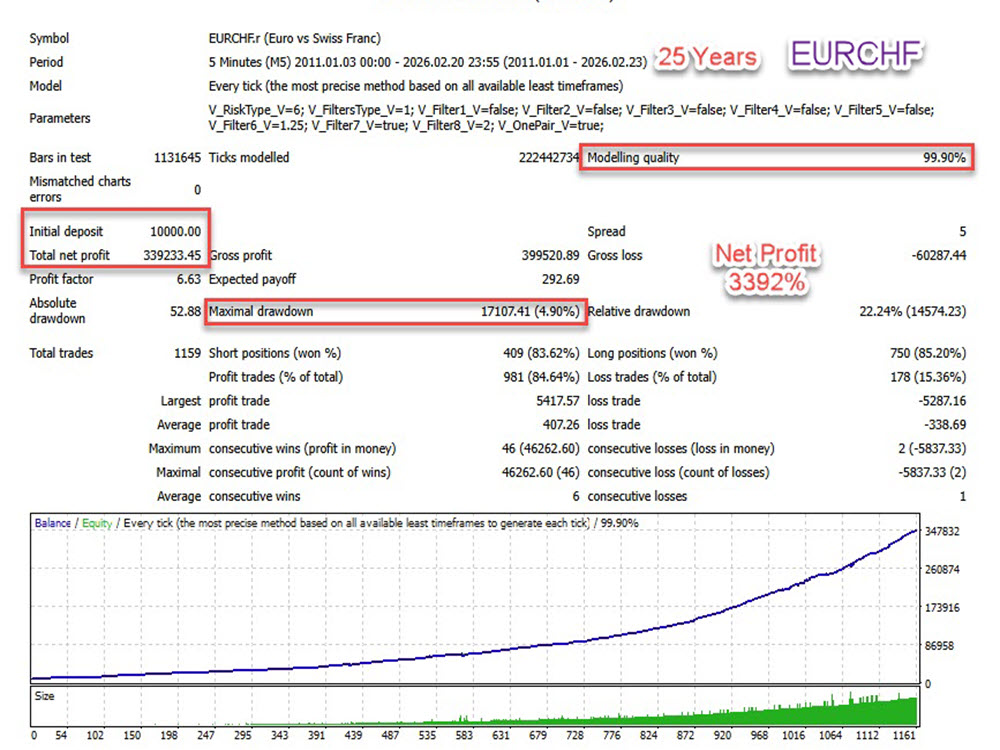Select the Initial deposit value 10000.00
1000x750 pixels.
pyautogui.click(x=175, y=232)
